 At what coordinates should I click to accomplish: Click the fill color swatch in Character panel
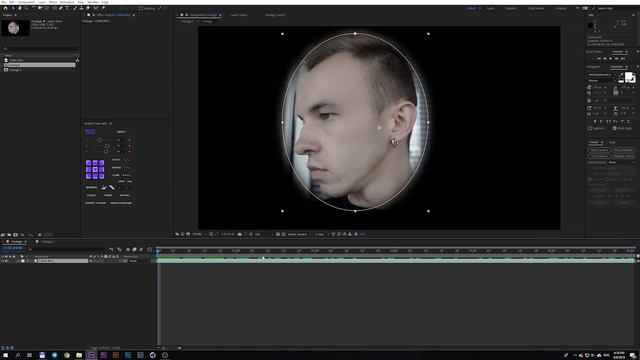(x=629, y=76)
